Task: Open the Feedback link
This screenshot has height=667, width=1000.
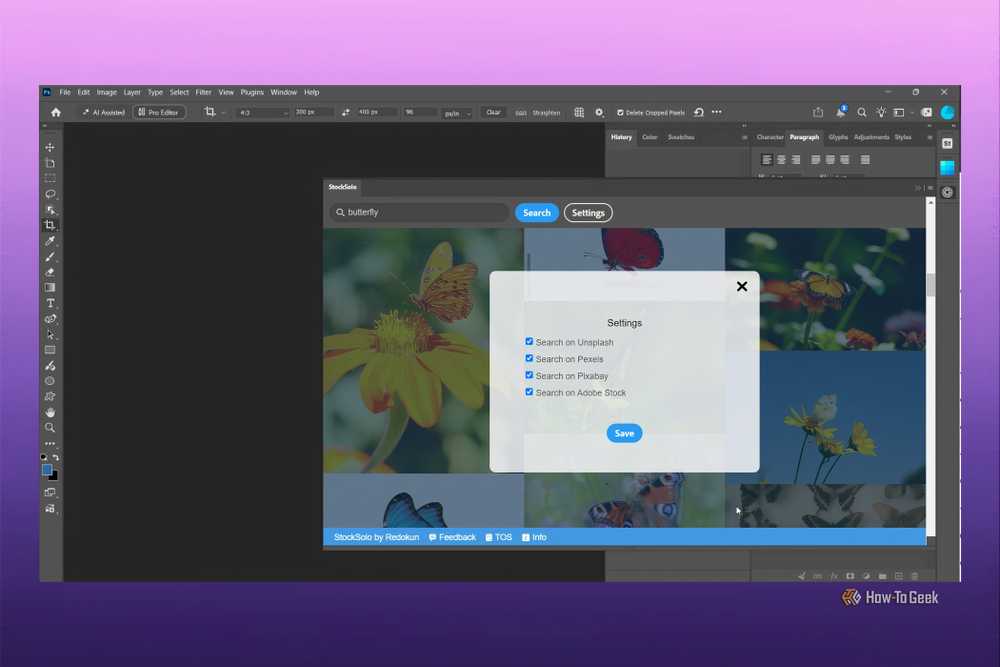Action: pos(452,538)
